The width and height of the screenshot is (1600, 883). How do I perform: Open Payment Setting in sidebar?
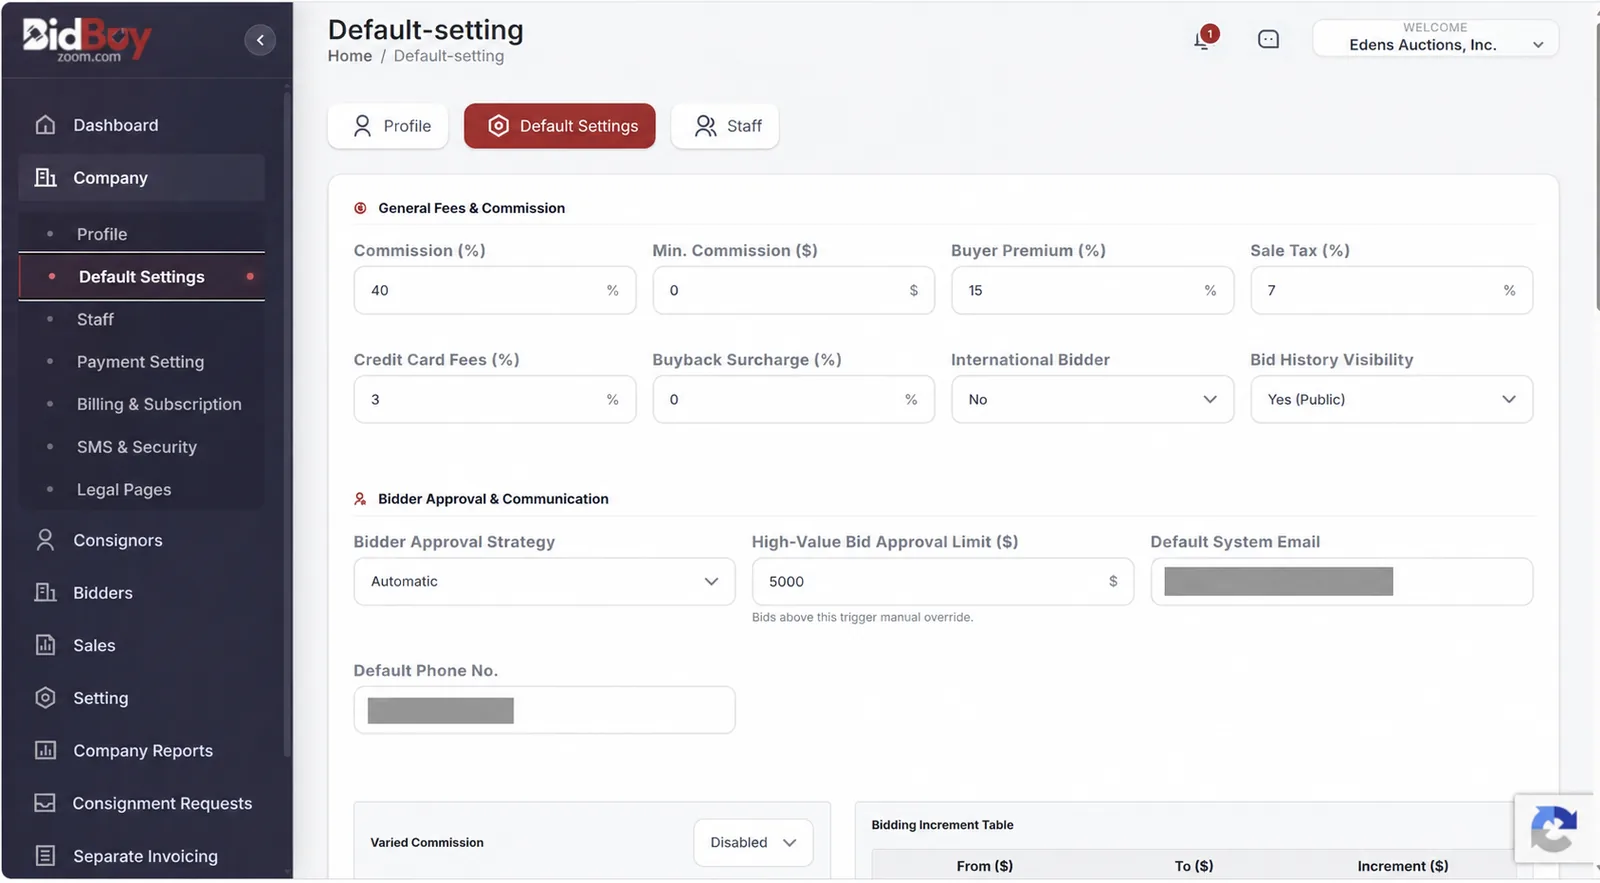point(140,362)
